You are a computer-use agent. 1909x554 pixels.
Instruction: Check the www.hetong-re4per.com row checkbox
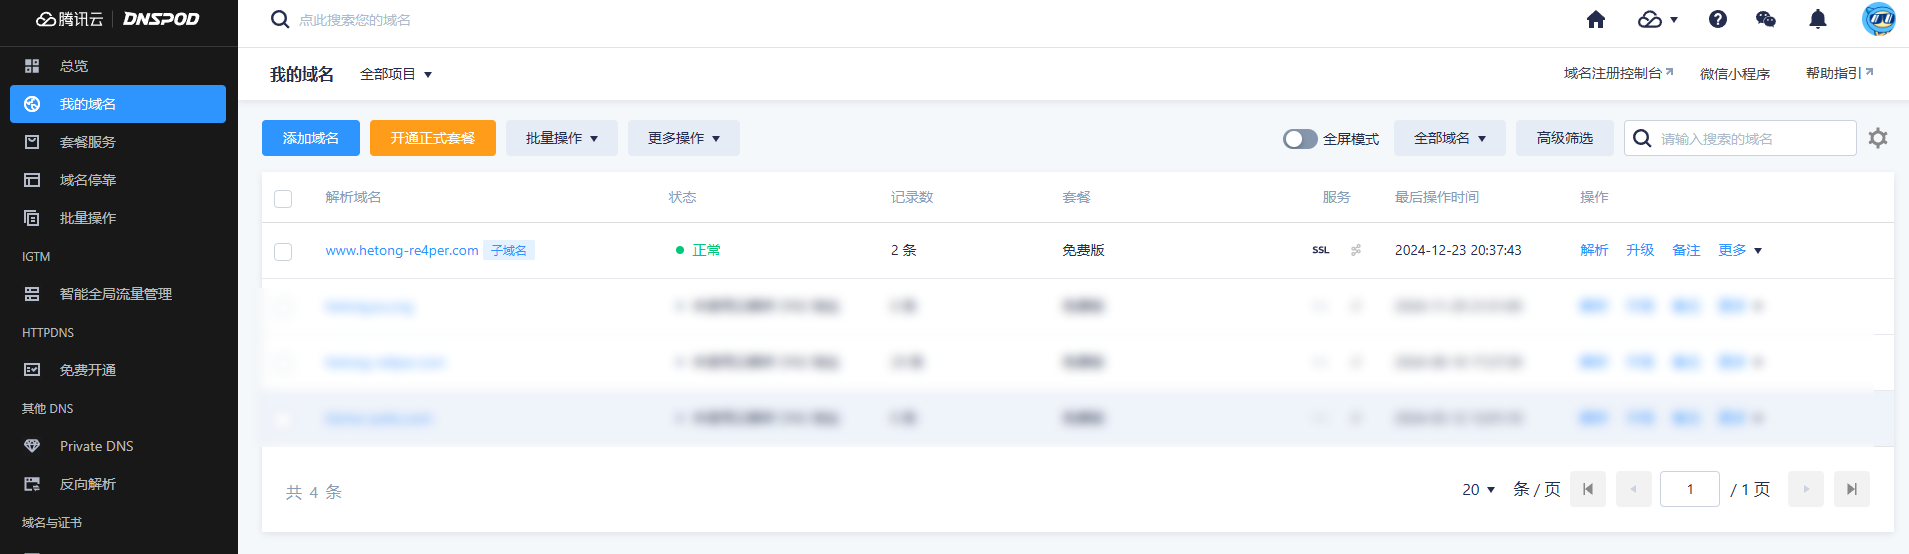pyautogui.click(x=283, y=251)
